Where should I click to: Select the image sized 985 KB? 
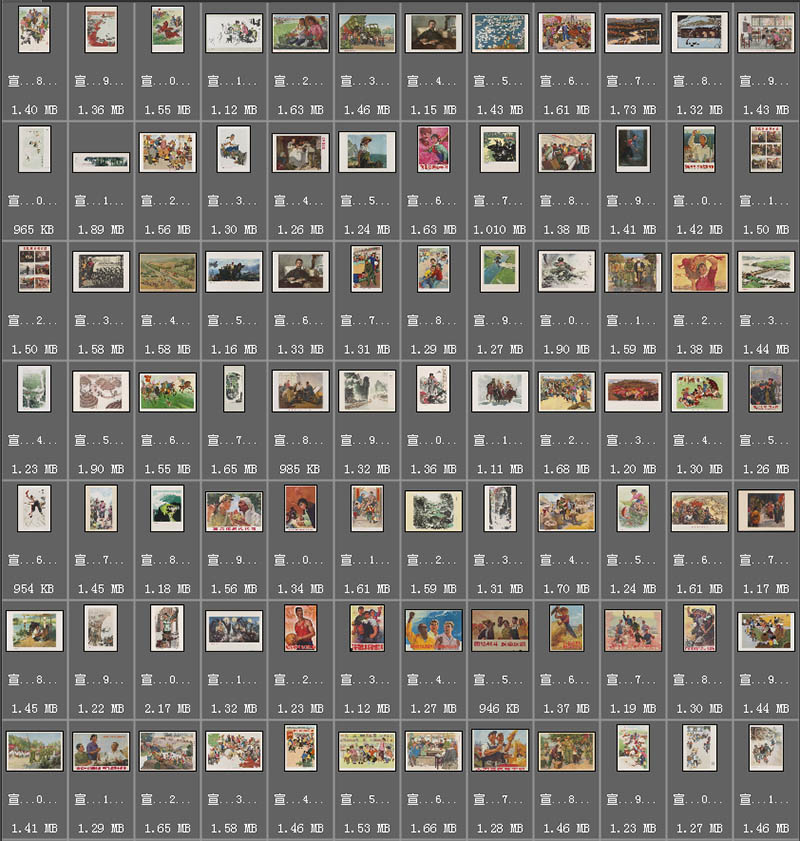[x=300, y=391]
